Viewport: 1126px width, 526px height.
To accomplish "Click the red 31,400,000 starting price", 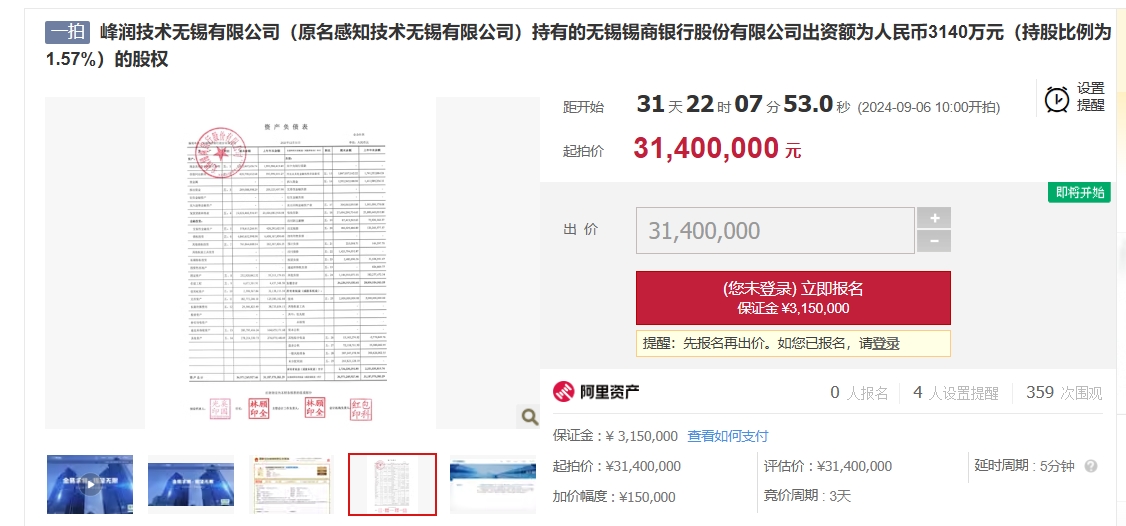I will click(706, 148).
